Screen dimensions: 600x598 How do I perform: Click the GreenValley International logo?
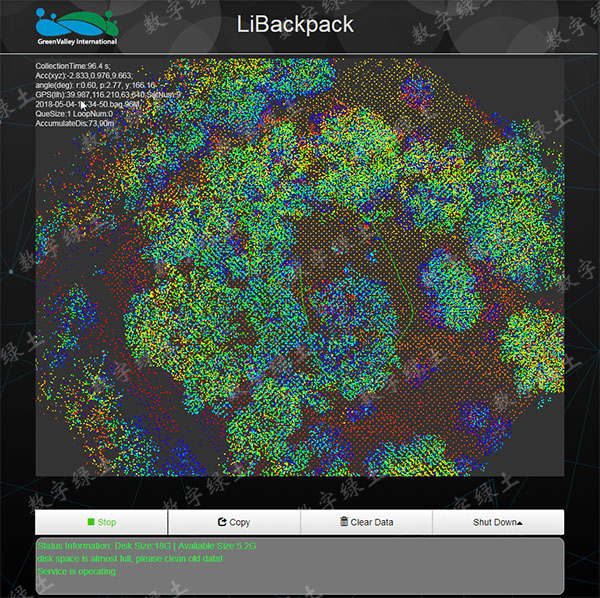coord(77,27)
